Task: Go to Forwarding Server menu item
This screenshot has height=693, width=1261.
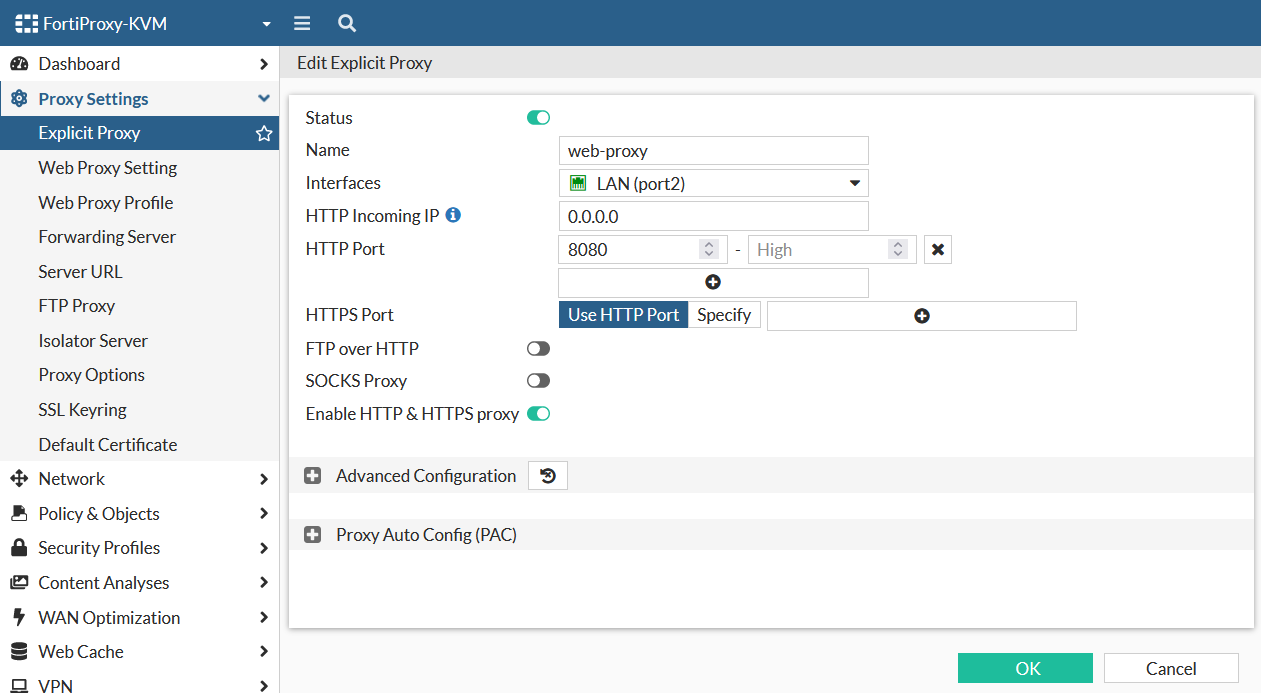Action: point(107,237)
